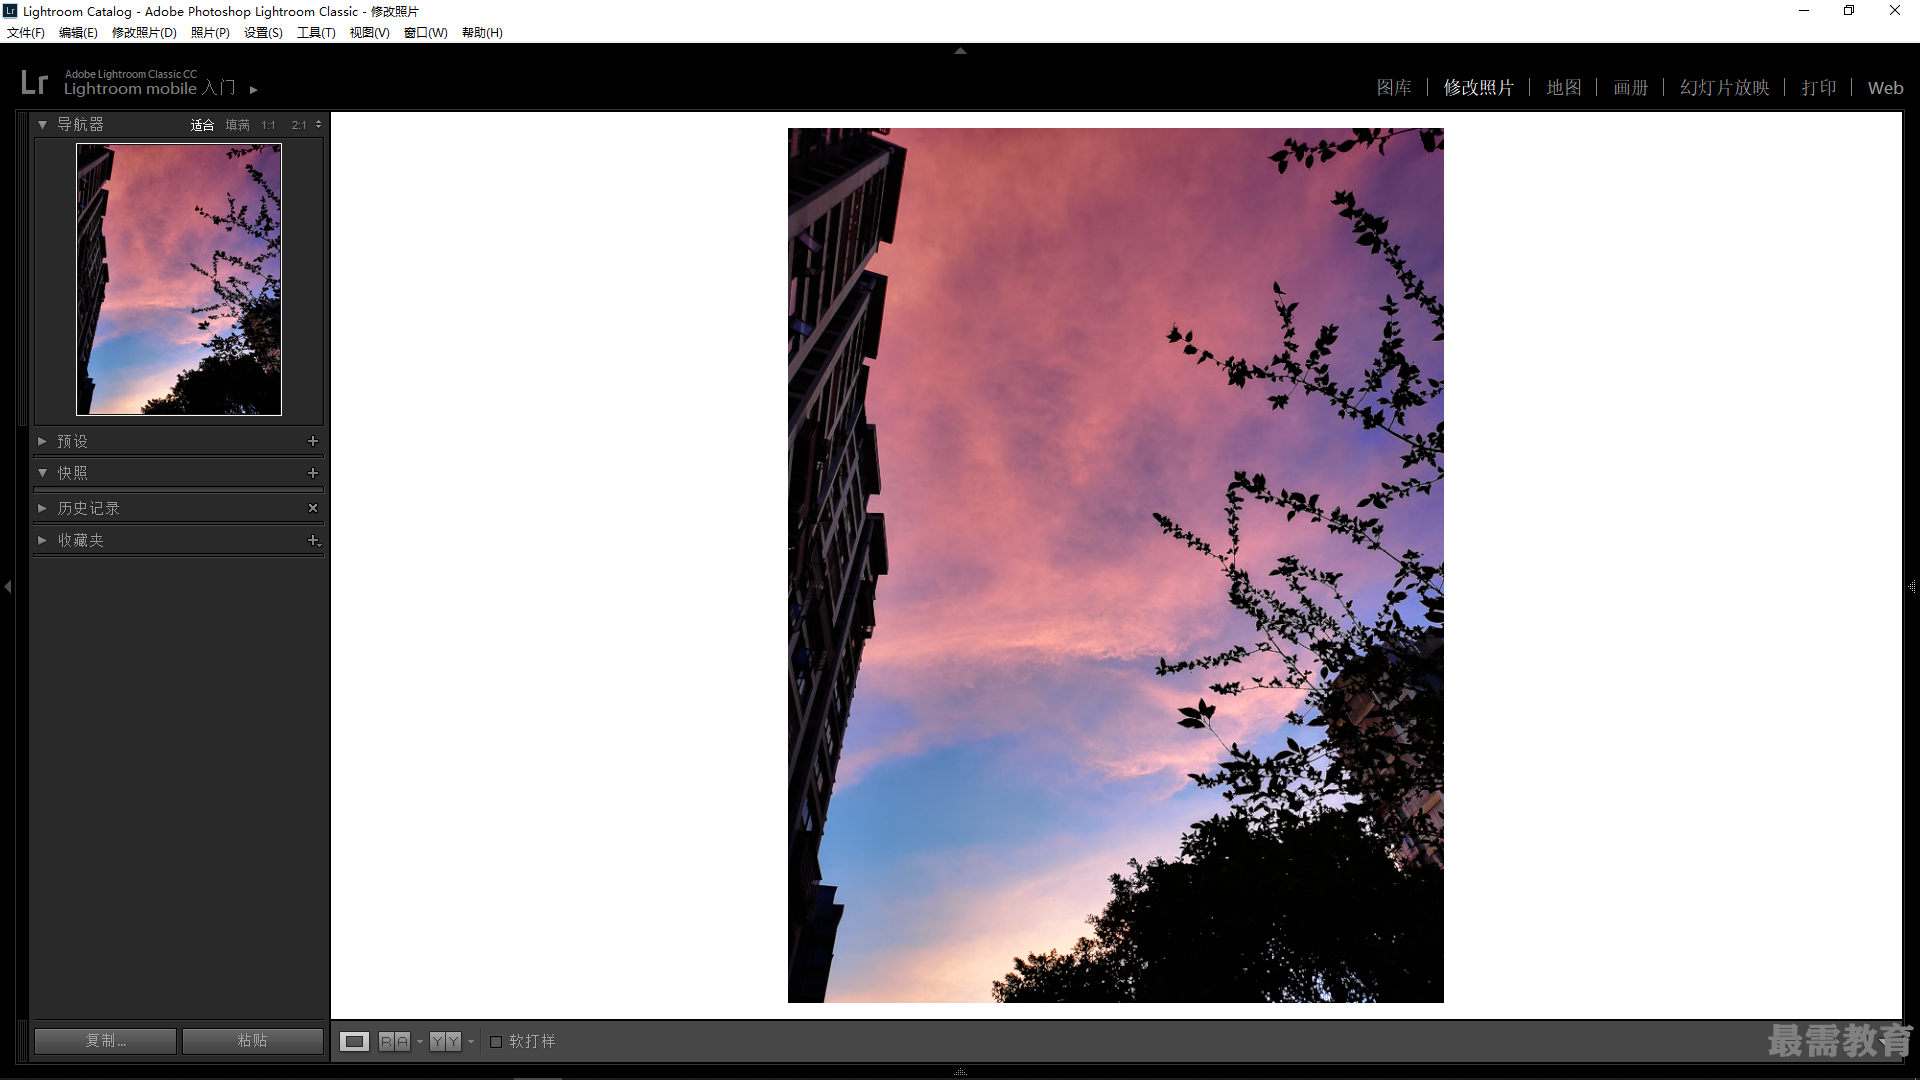
Task: Open the navigator zoom ratio stepper menu
Action: point(319,125)
